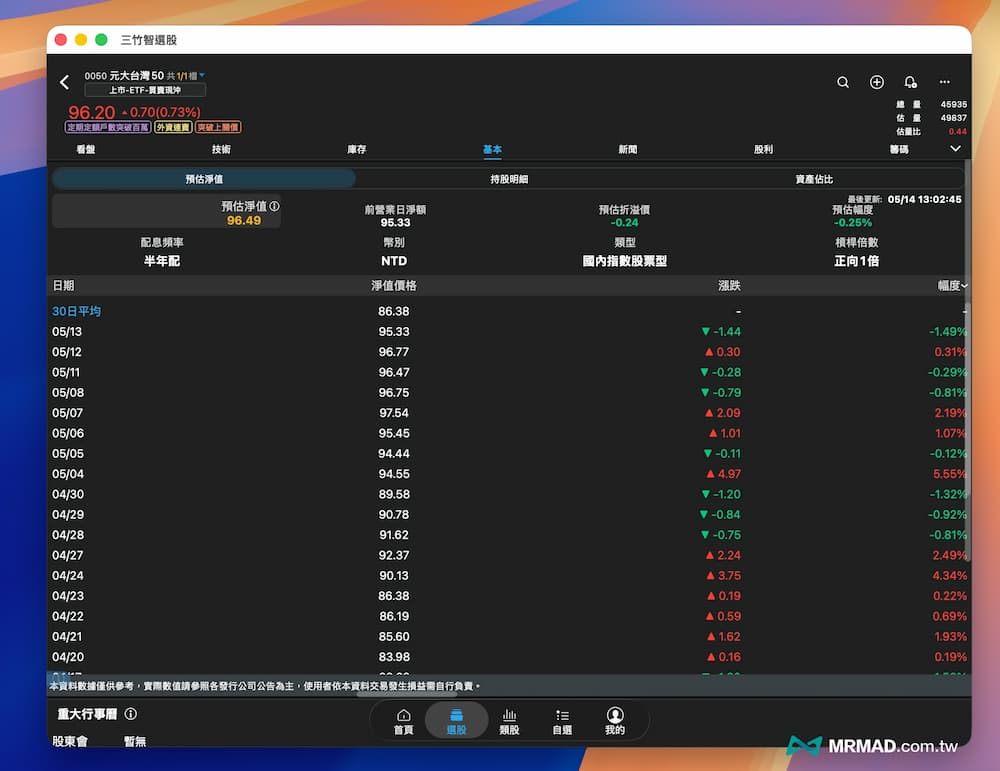Screen dimensions: 1000x771
Task: Select the 基本 tab
Action: point(492,149)
